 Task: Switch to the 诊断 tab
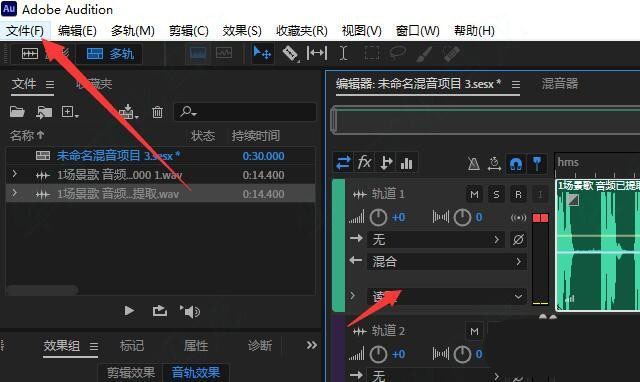(x=260, y=346)
